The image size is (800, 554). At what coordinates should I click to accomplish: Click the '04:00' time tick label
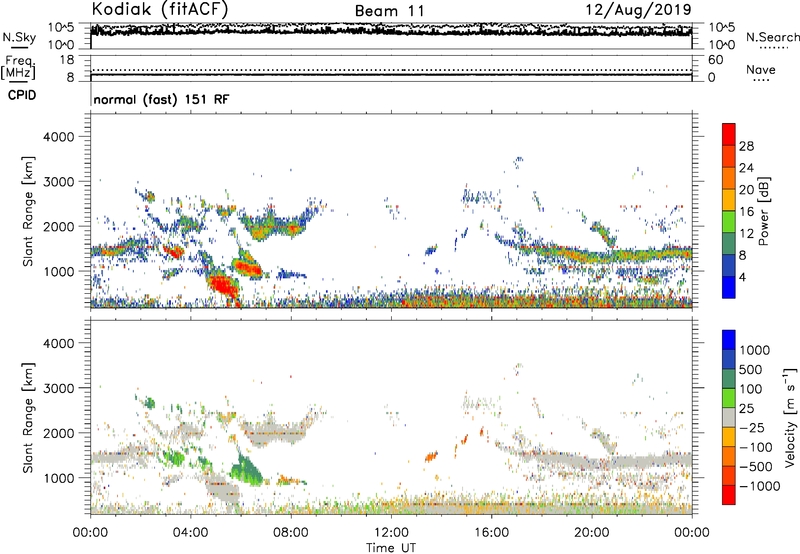(x=190, y=533)
